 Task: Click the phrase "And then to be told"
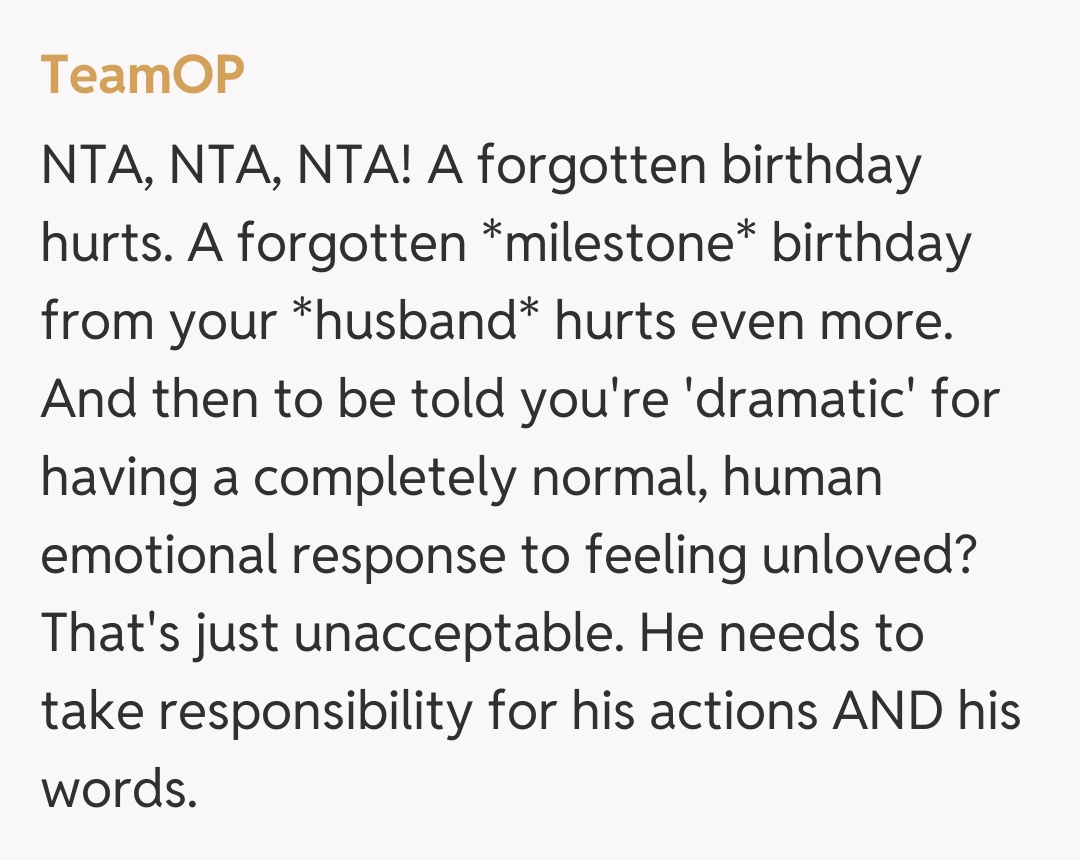point(272,400)
